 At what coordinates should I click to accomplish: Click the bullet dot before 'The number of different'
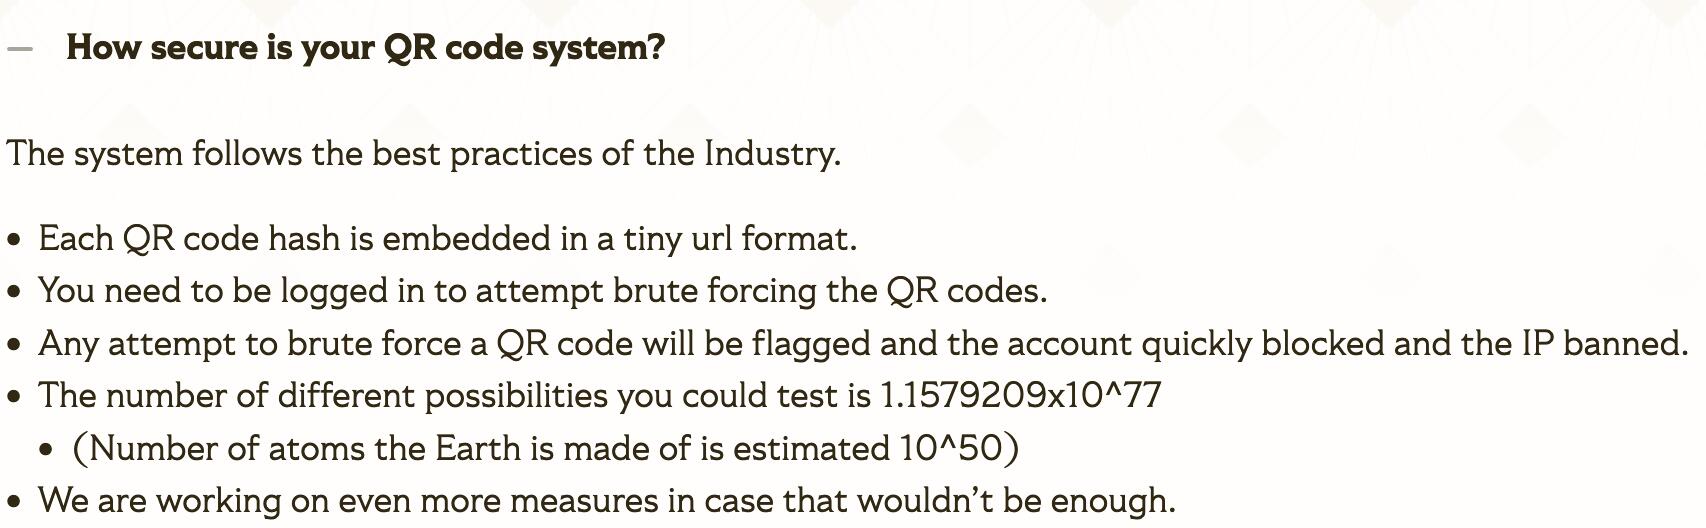pos(14,397)
